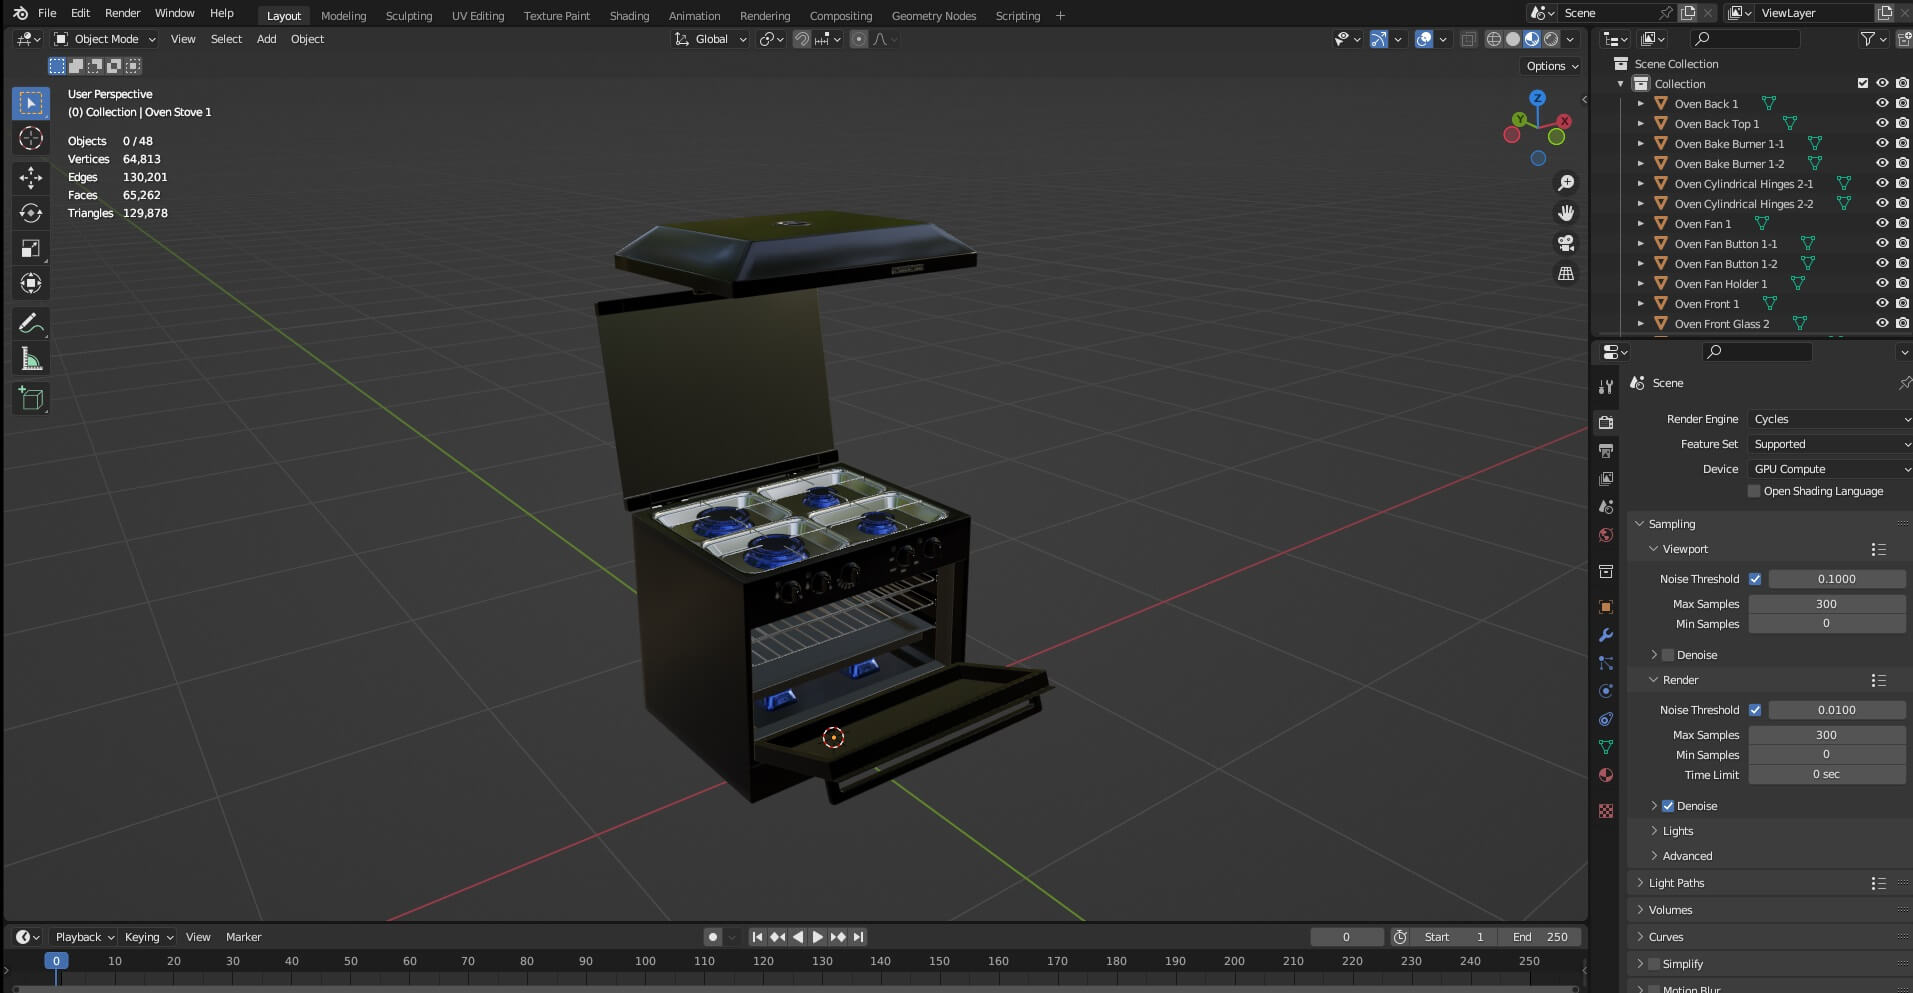Adjust Render Time Limit field
The width and height of the screenshot is (1913, 993).
(1826, 775)
